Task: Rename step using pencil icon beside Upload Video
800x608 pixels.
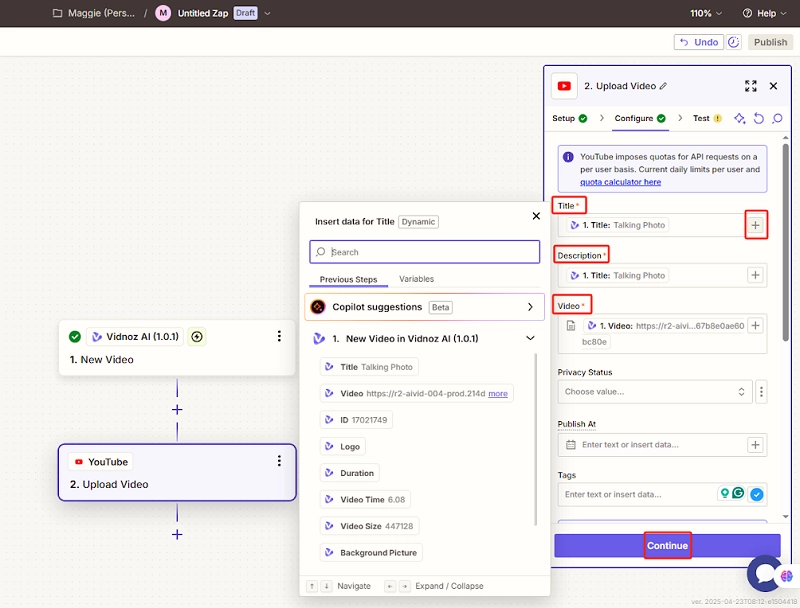Action: [x=663, y=87]
